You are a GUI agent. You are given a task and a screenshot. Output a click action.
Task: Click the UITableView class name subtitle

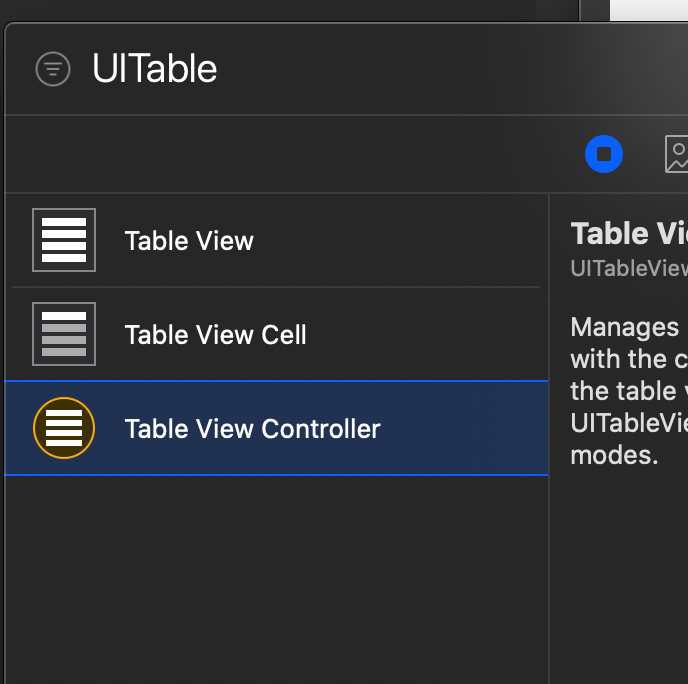point(628,268)
